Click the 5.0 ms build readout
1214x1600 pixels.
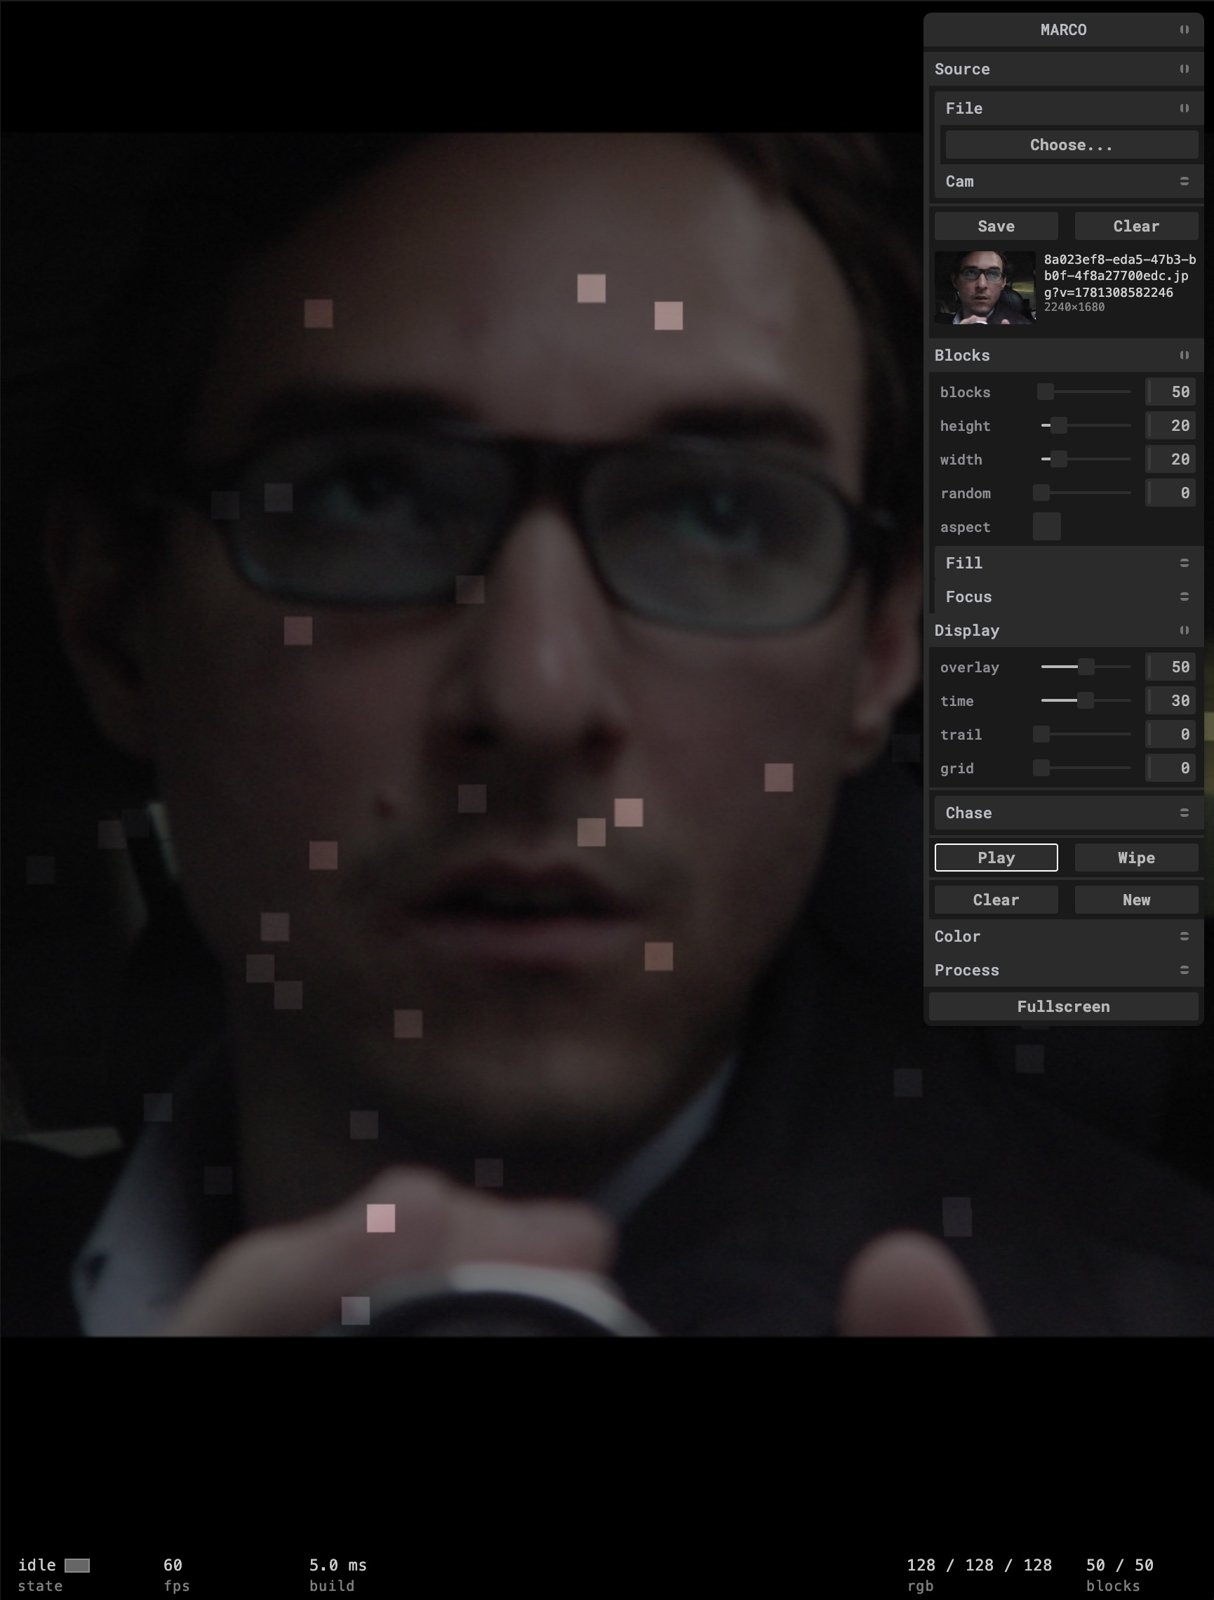click(x=338, y=1565)
